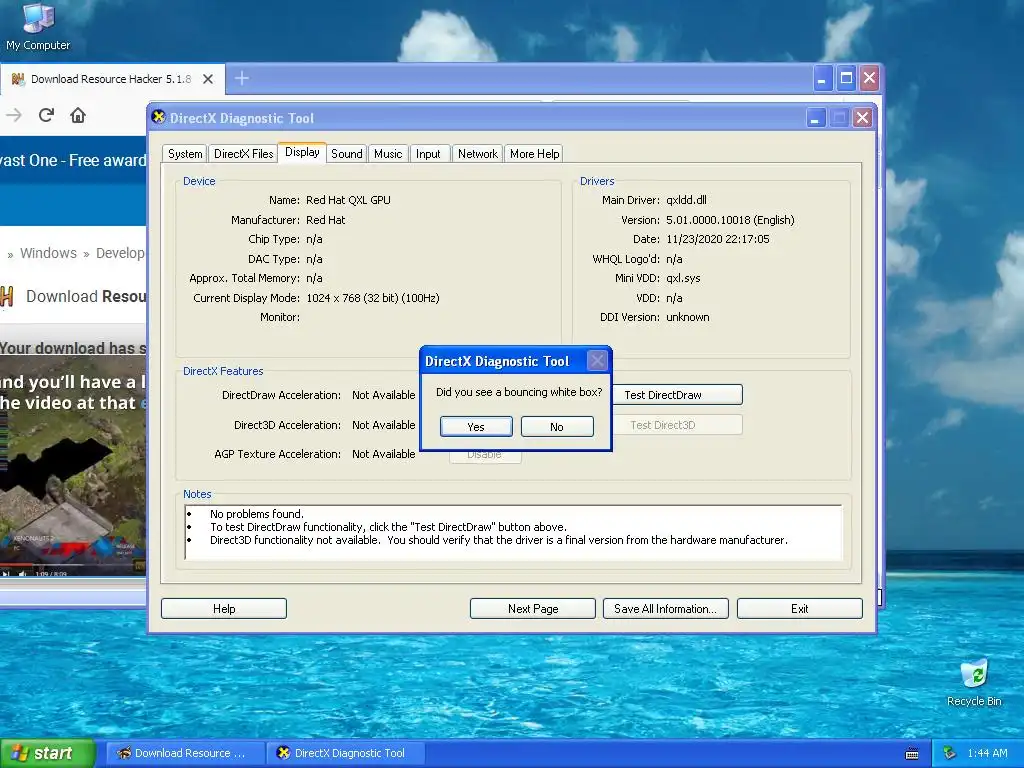Click the Next Page button
The image size is (1024, 768).
pos(533,608)
